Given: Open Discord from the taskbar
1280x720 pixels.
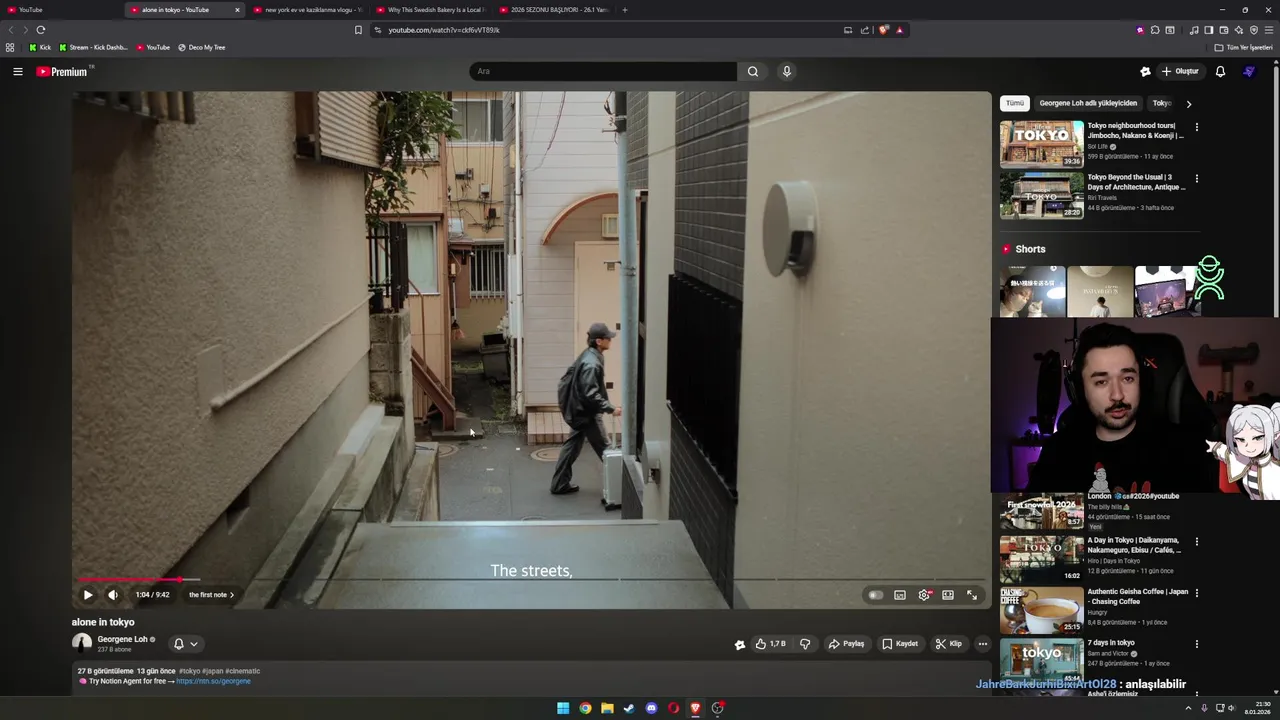Looking at the screenshot, I should 651,708.
